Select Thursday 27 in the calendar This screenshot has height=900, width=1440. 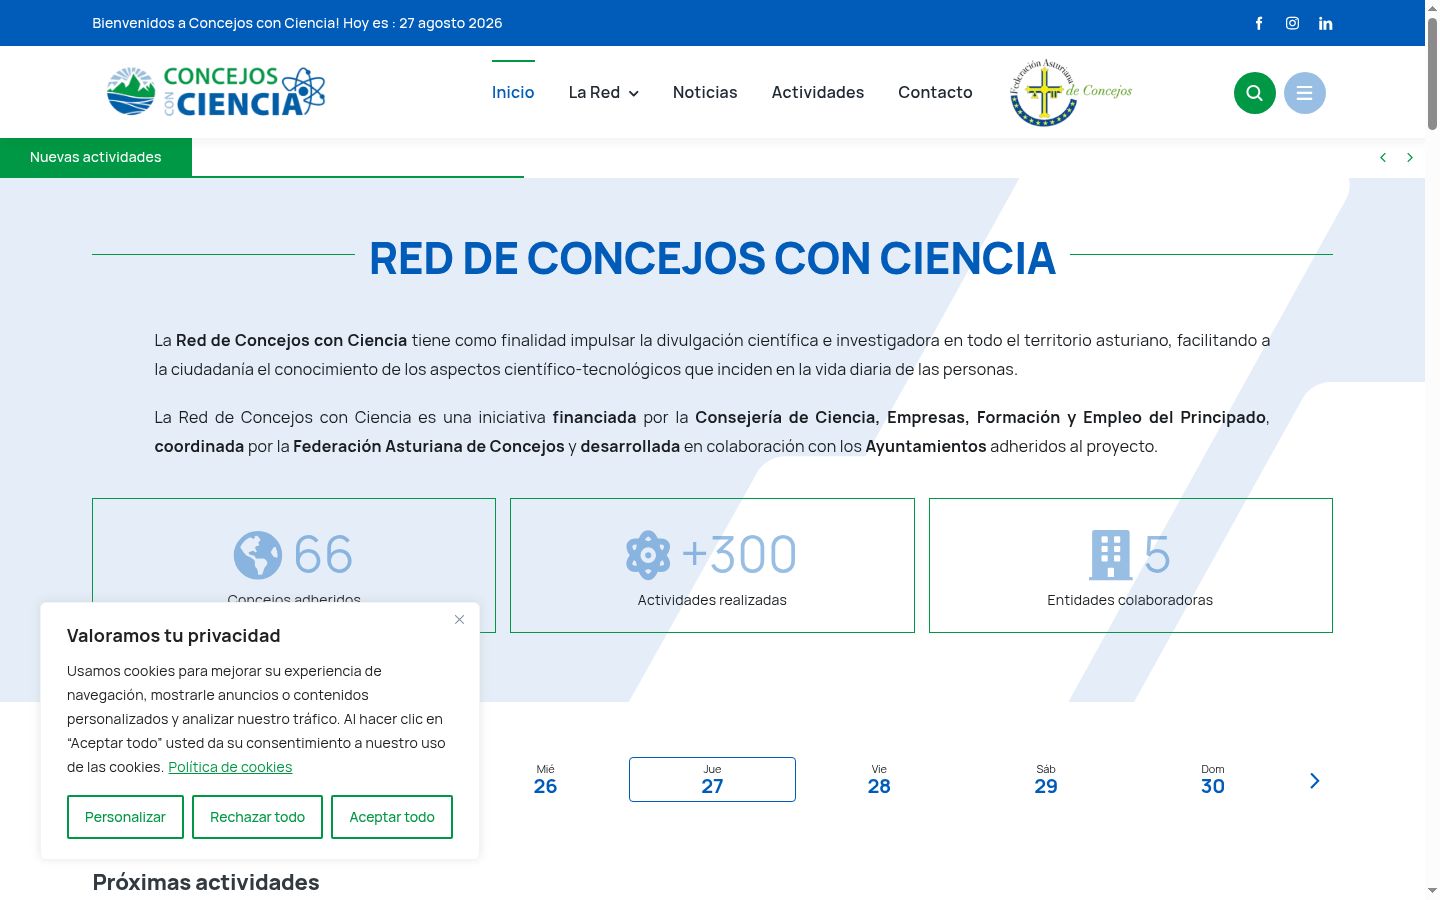(712, 780)
